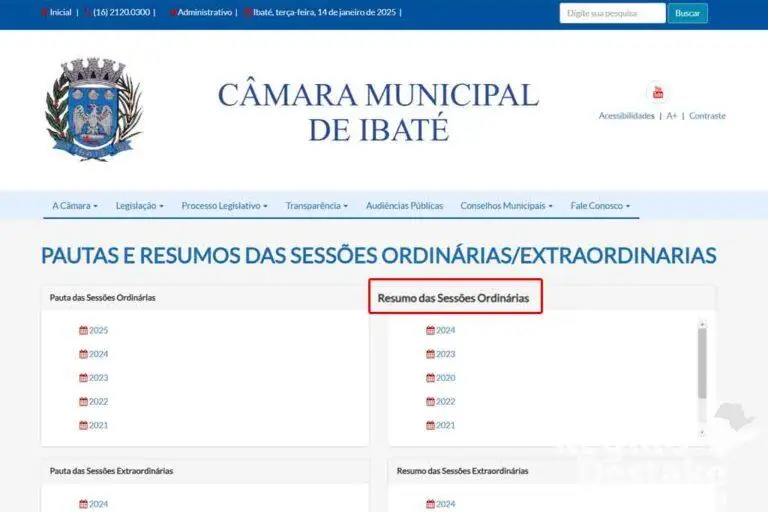The image size is (768, 512).
Task: Click calendar icon for 2023 Pauta Ordinárias
Action: point(83,378)
